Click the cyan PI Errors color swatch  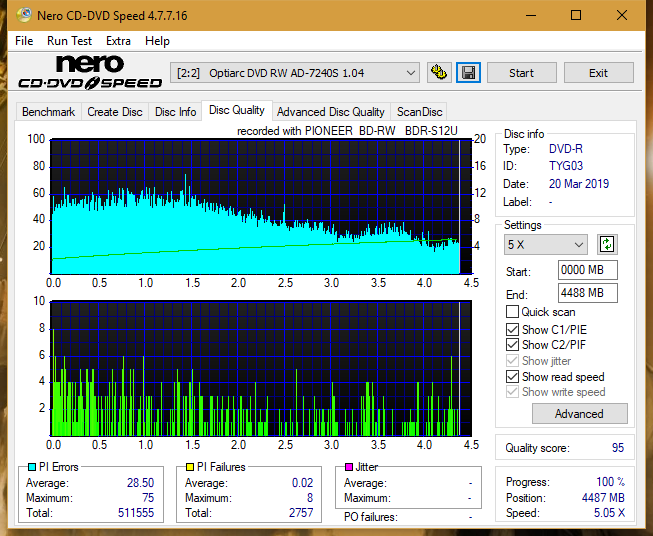pyautogui.click(x=32, y=467)
